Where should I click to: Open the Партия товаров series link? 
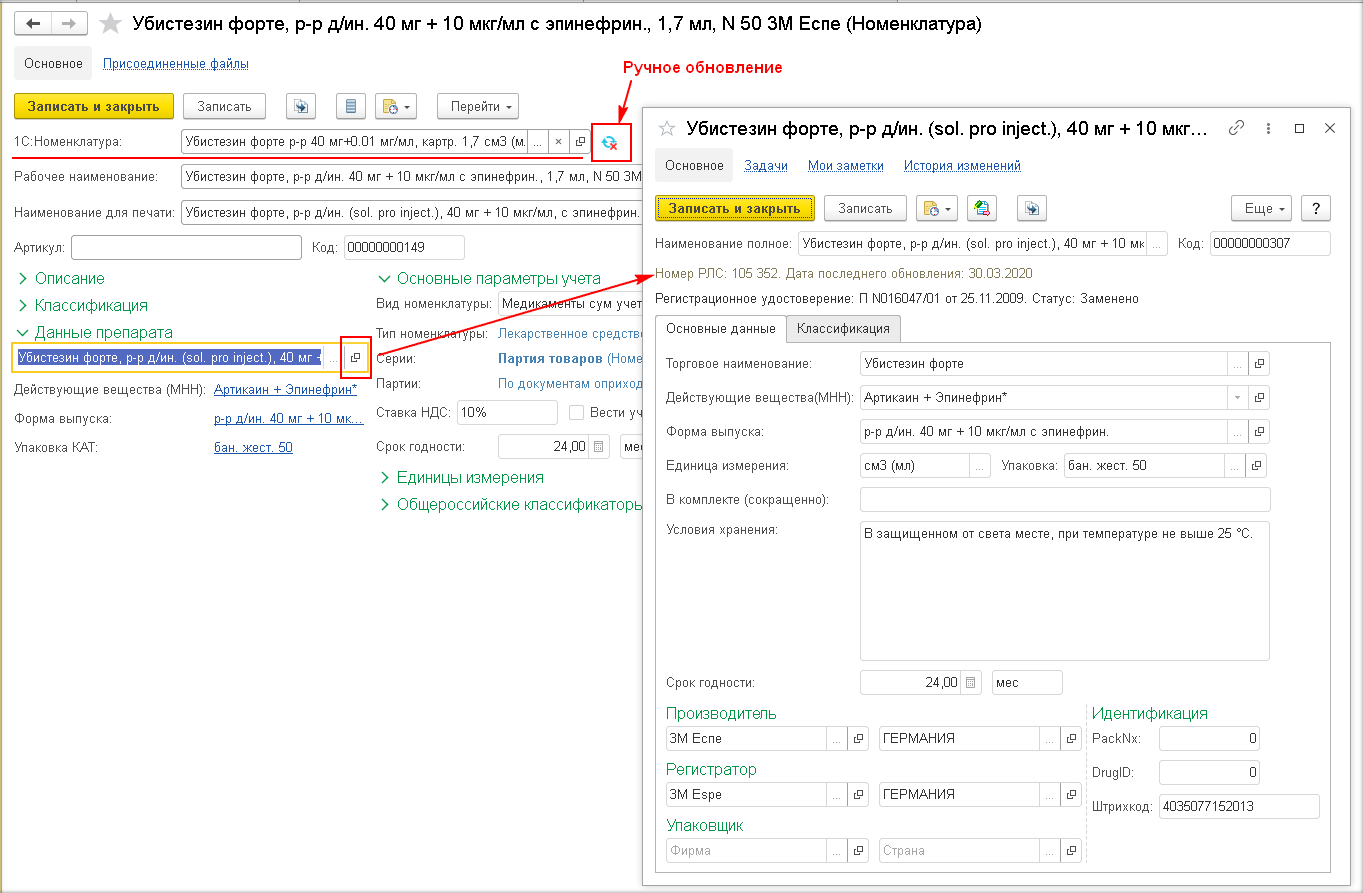click(x=550, y=358)
